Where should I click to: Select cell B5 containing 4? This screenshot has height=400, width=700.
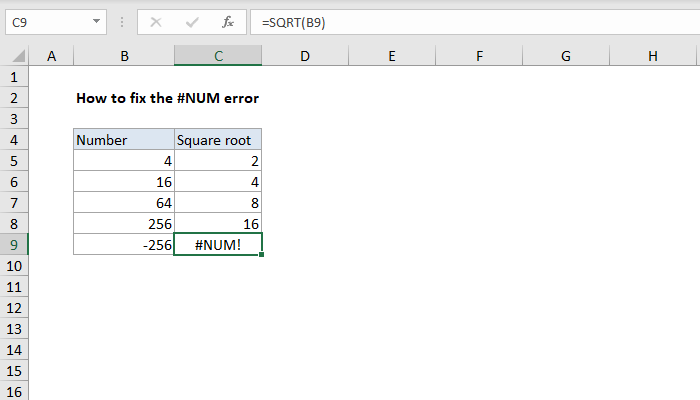pyautogui.click(x=124, y=161)
